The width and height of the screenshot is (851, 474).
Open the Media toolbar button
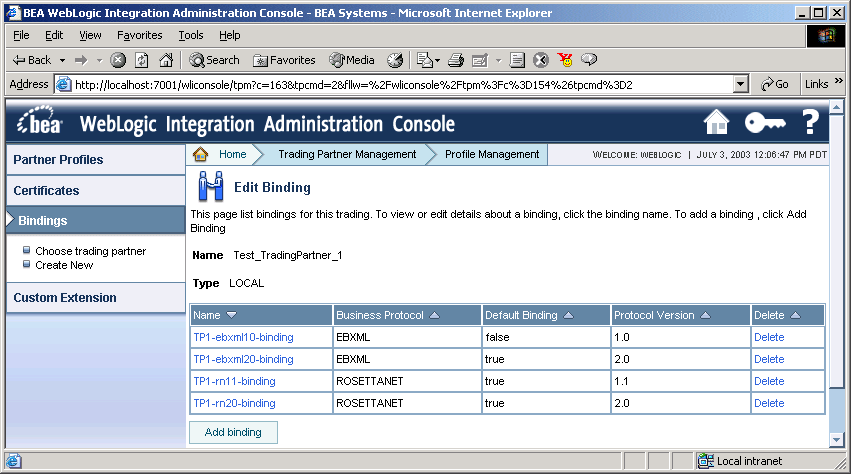(352, 60)
